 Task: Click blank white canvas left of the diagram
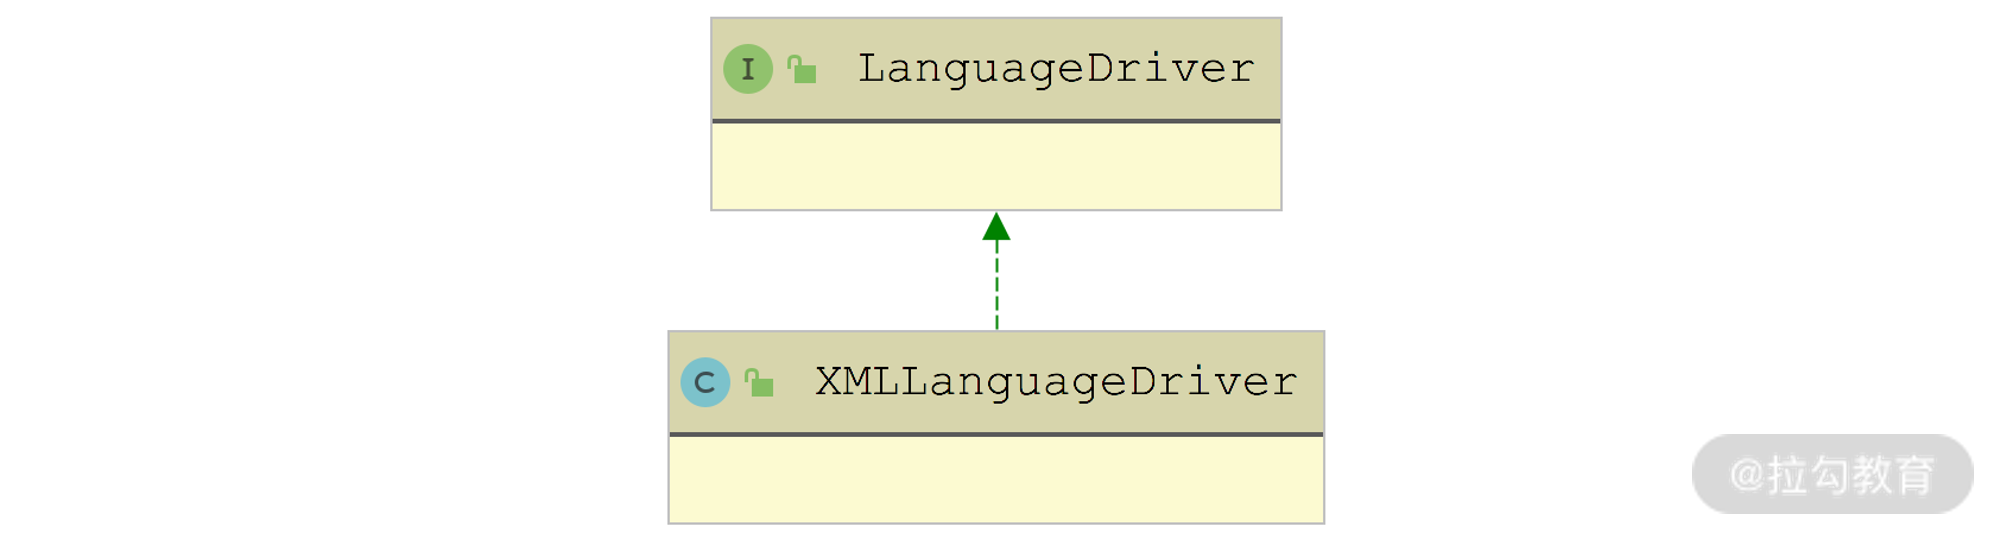pyautogui.click(x=330, y=270)
